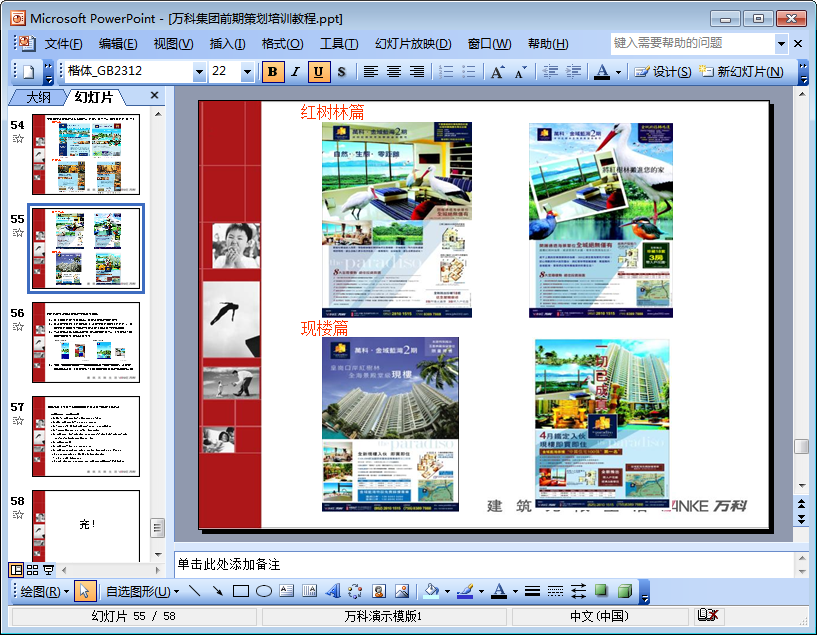
Task: Open the 插入(I) menu
Action: click(227, 44)
